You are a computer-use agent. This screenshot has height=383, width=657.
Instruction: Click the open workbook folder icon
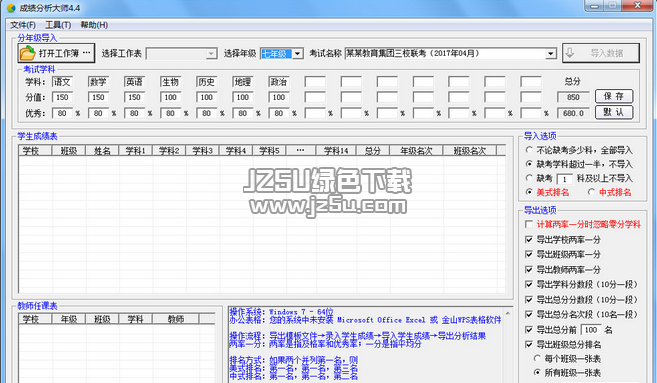[x=28, y=53]
